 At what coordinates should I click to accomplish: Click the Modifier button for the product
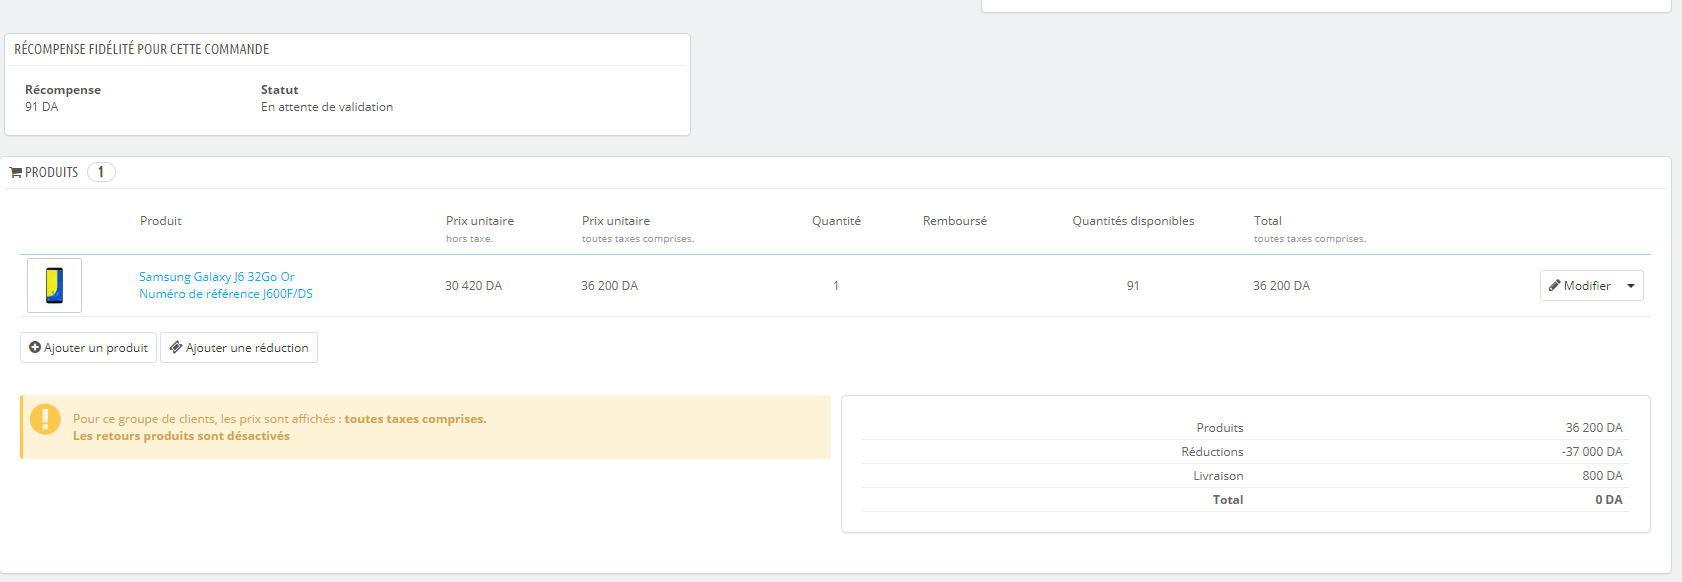(1580, 286)
